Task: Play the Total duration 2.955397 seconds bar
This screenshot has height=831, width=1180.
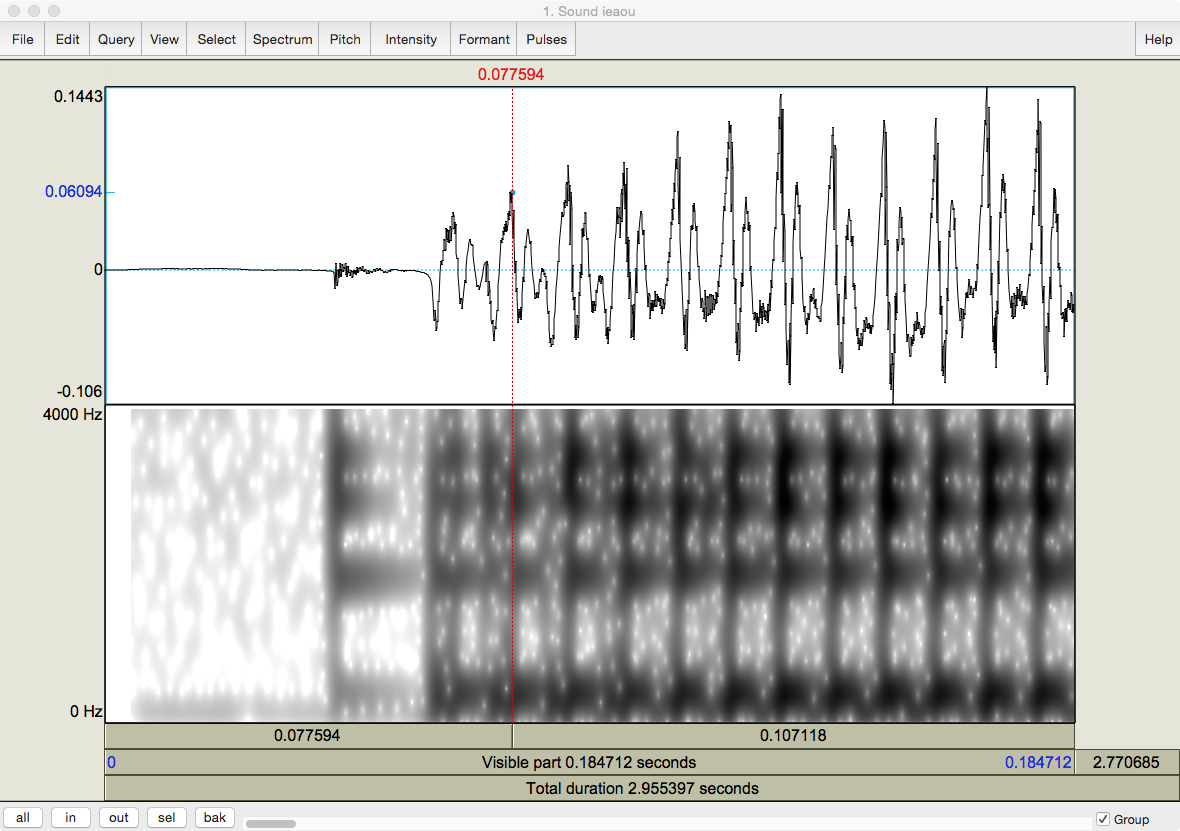Action: 642,788
